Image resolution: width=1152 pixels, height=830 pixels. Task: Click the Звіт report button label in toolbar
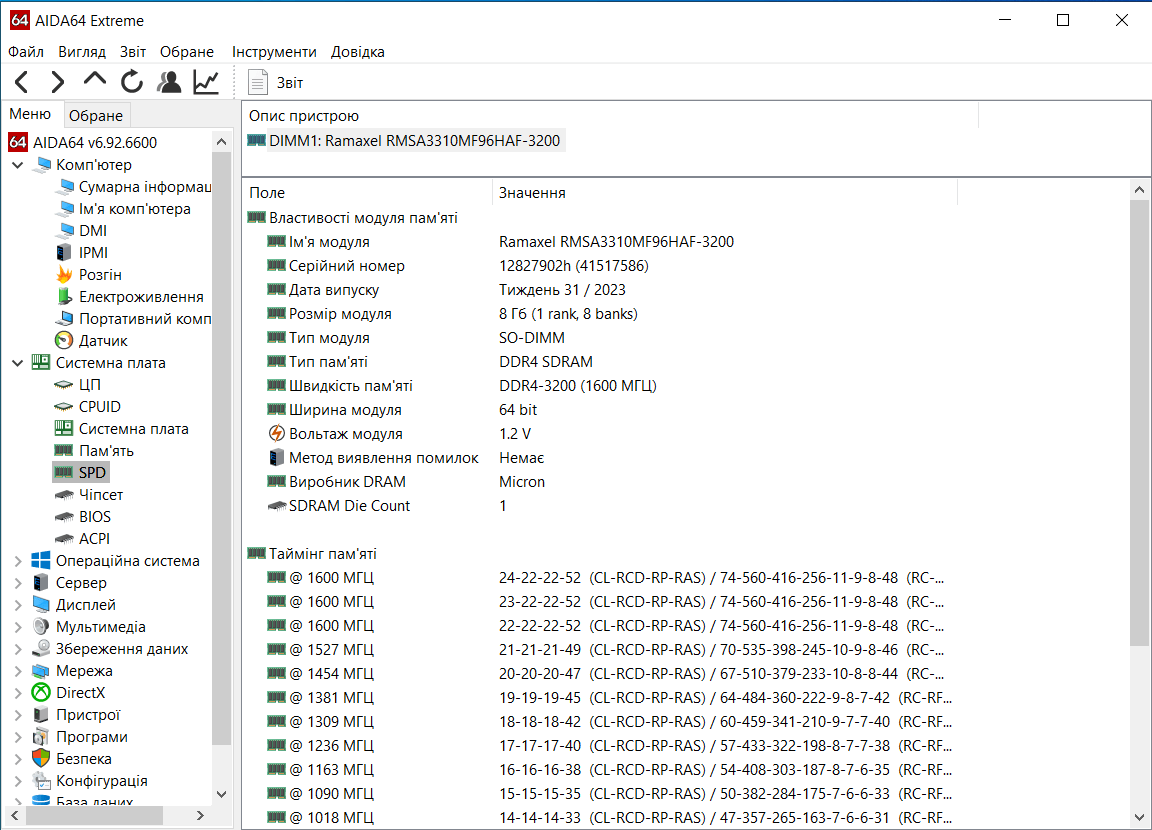point(289,82)
